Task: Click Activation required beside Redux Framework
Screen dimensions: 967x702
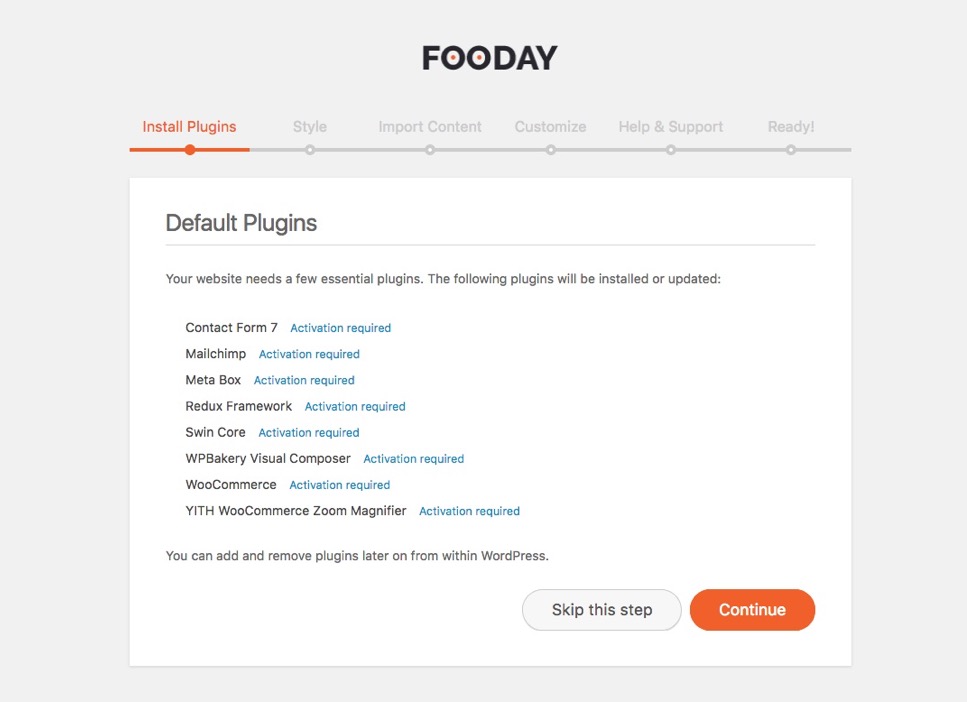Action: pyautogui.click(x=355, y=407)
